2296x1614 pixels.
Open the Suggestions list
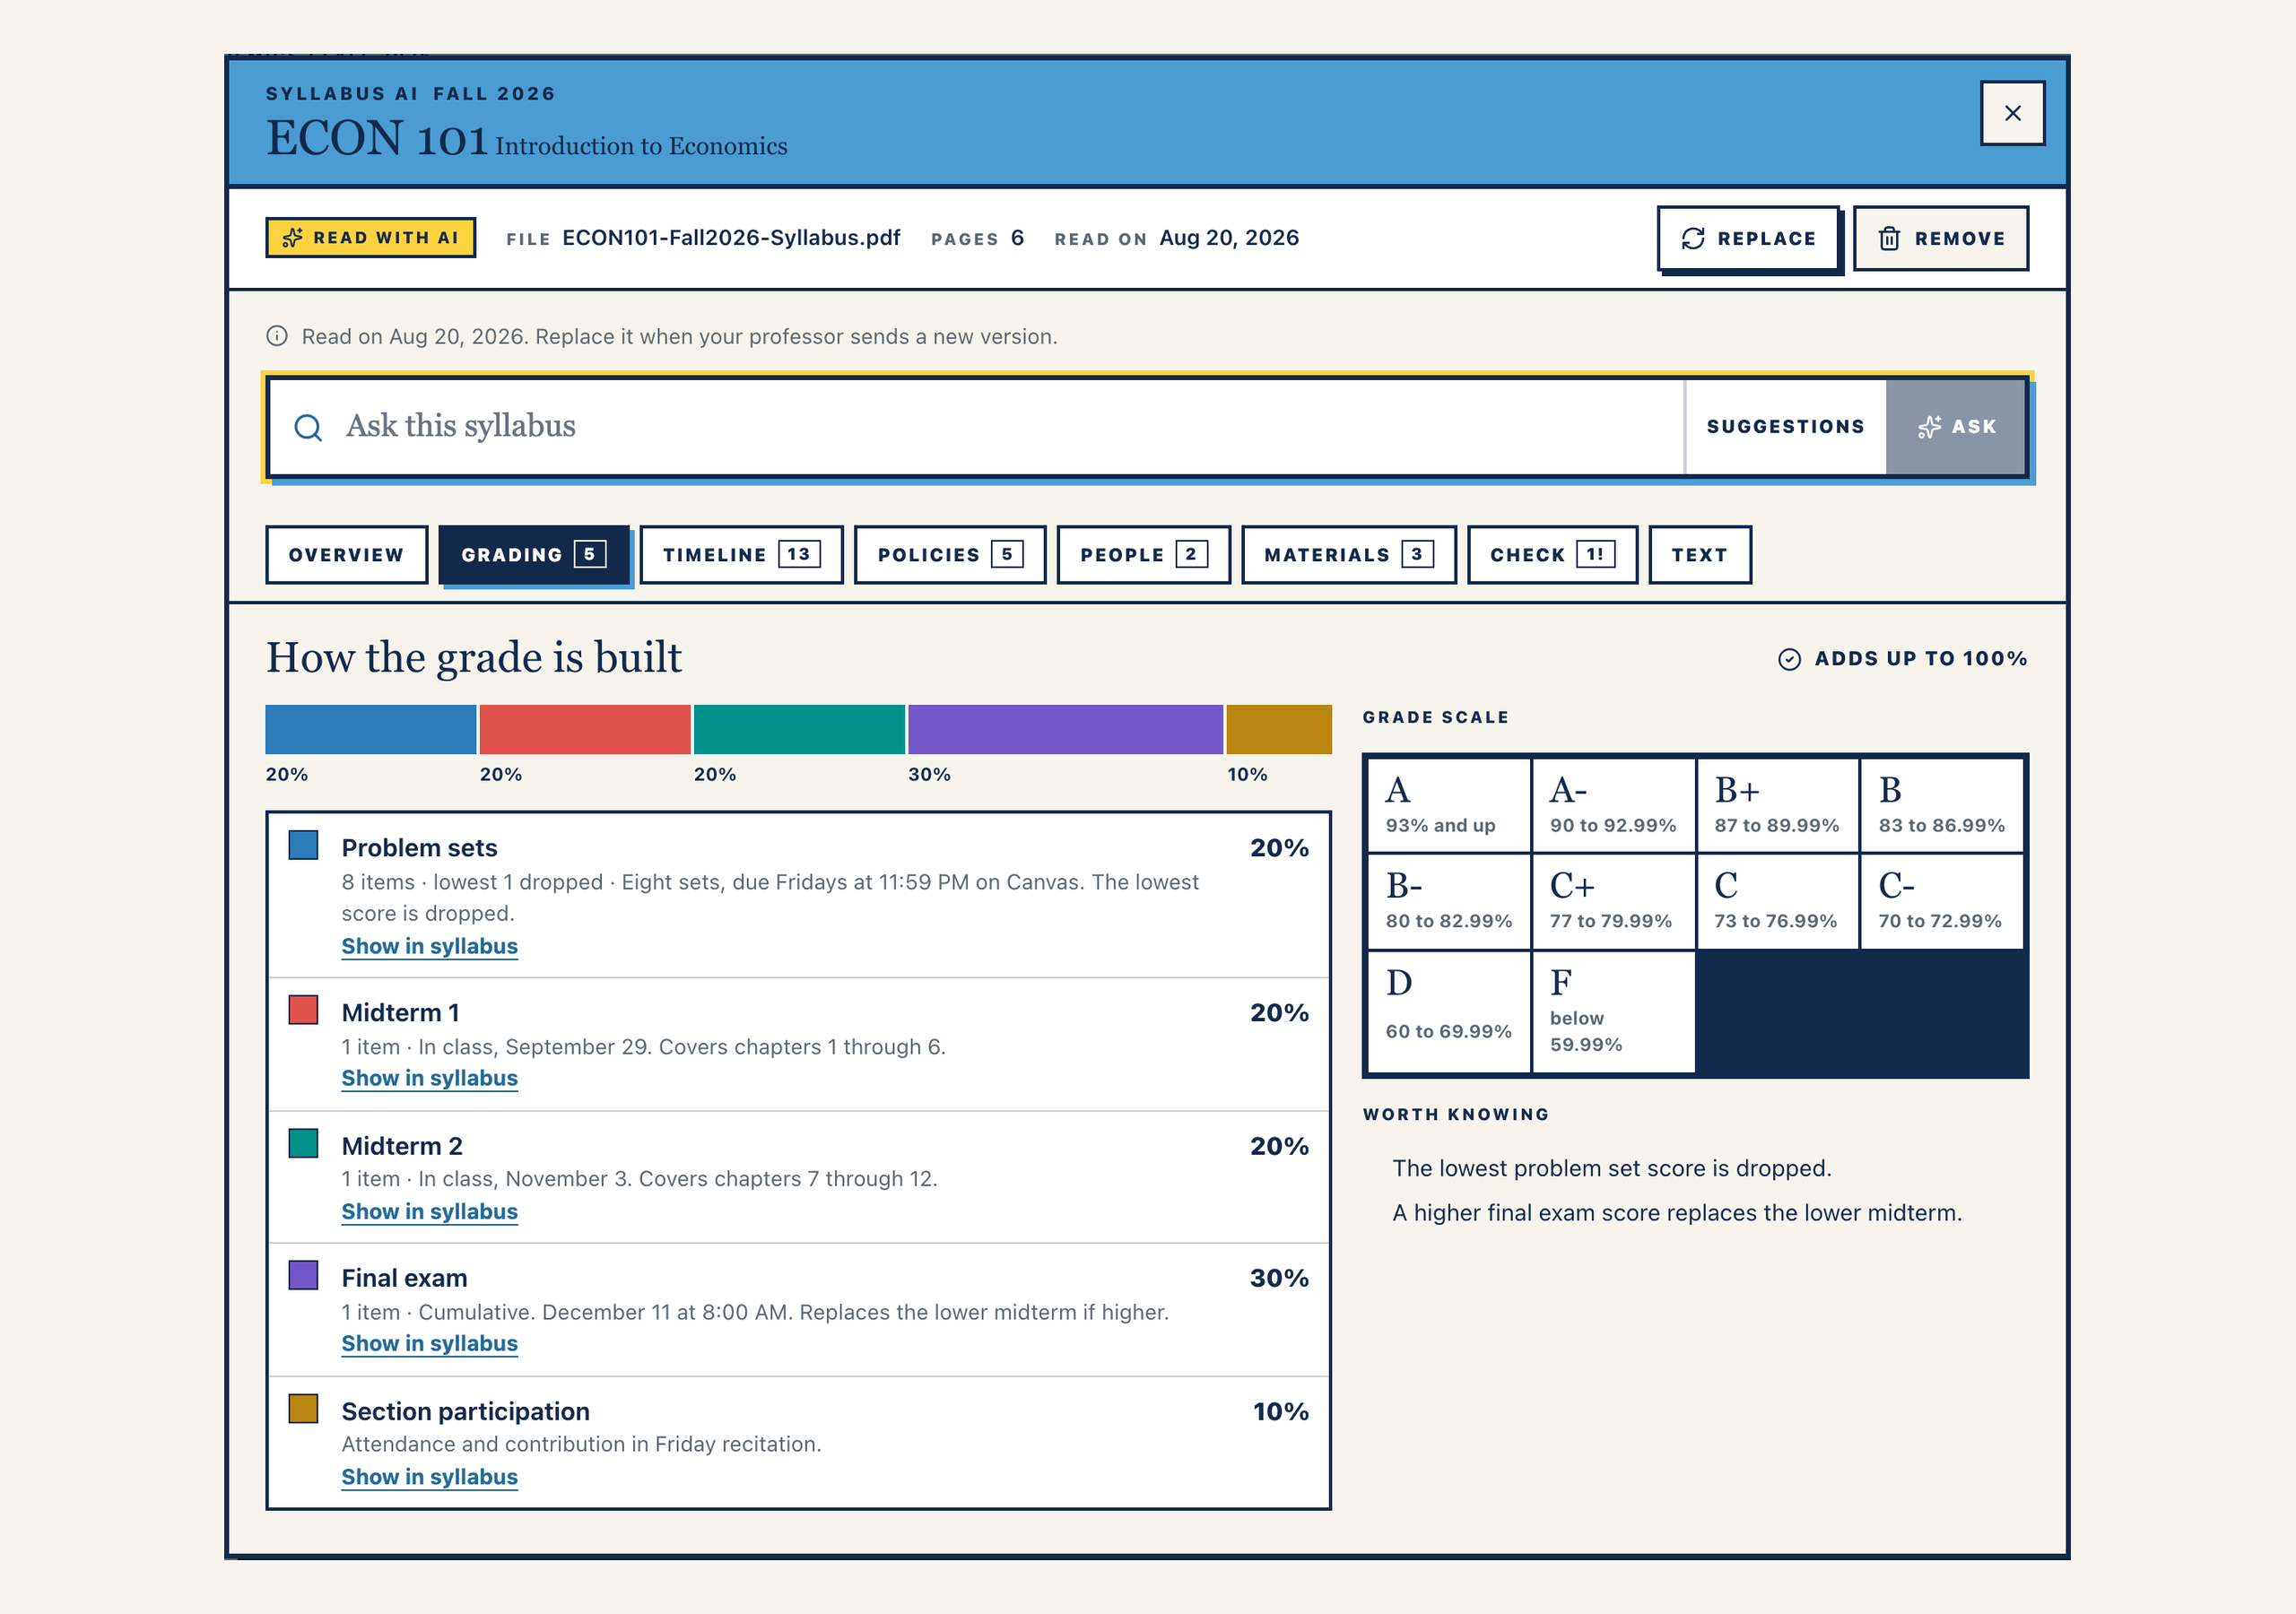[1785, 427]
